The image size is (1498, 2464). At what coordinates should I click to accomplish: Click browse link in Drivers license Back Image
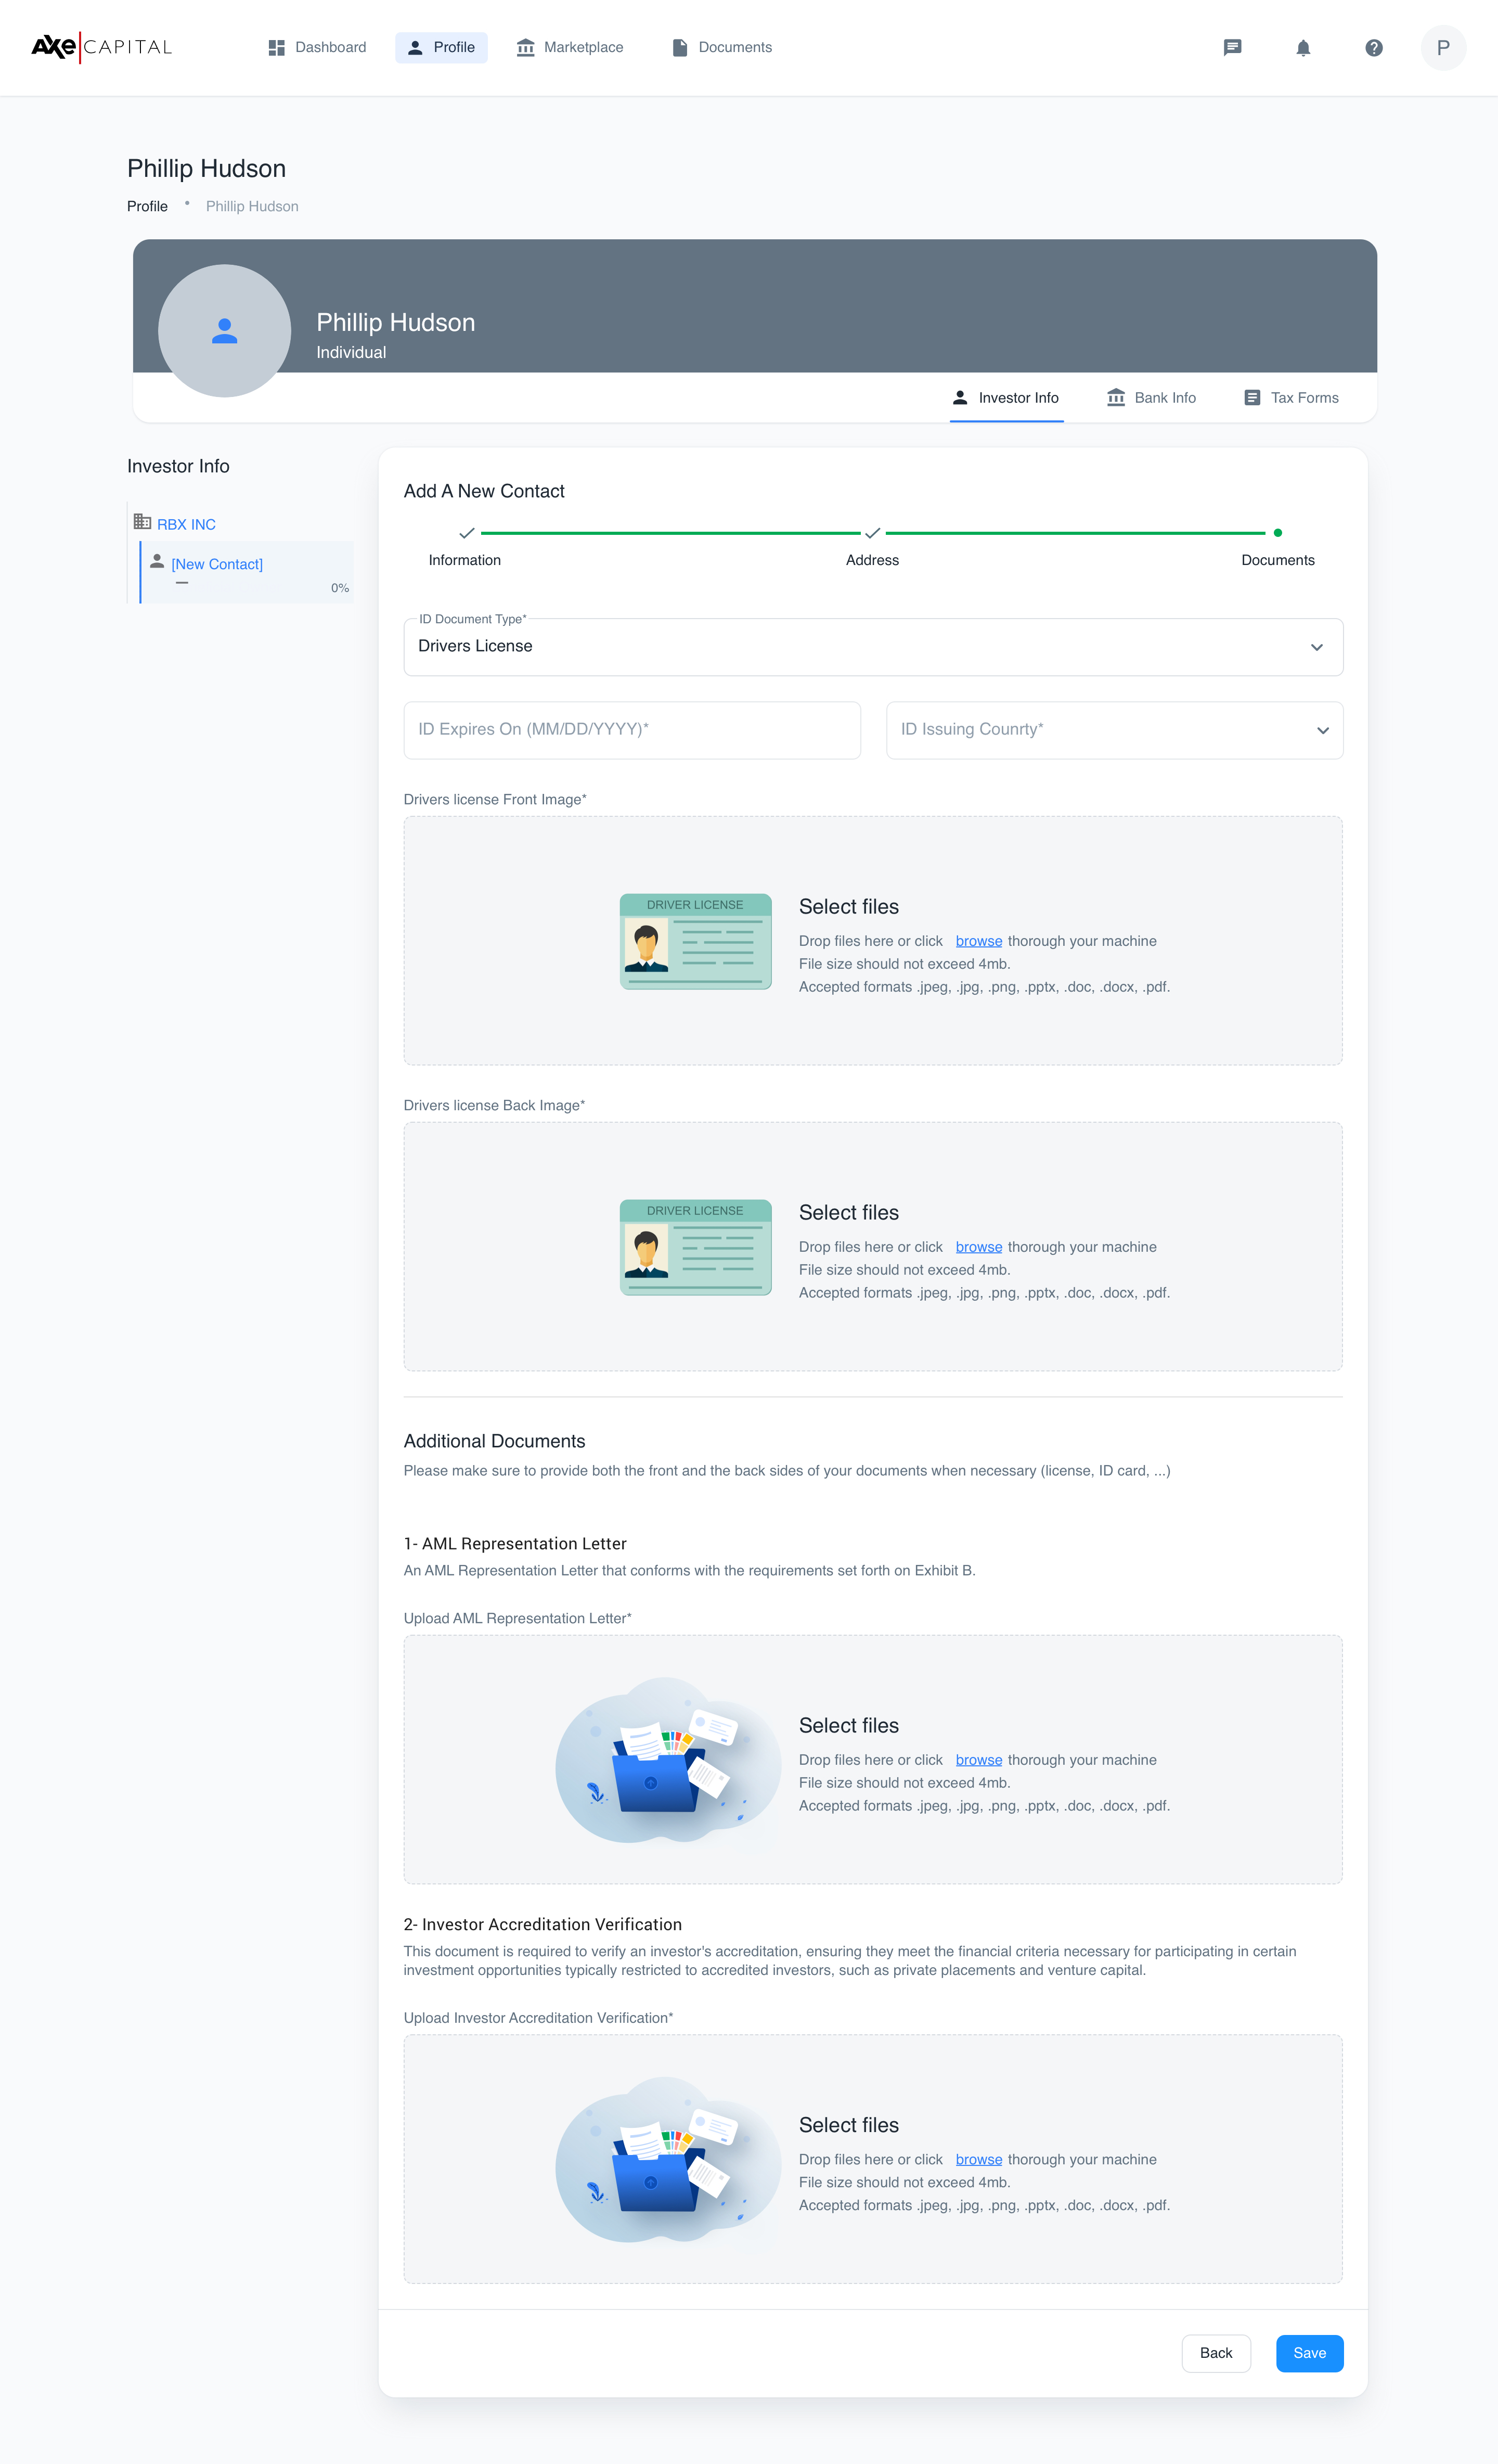(x=978, y=1247)
